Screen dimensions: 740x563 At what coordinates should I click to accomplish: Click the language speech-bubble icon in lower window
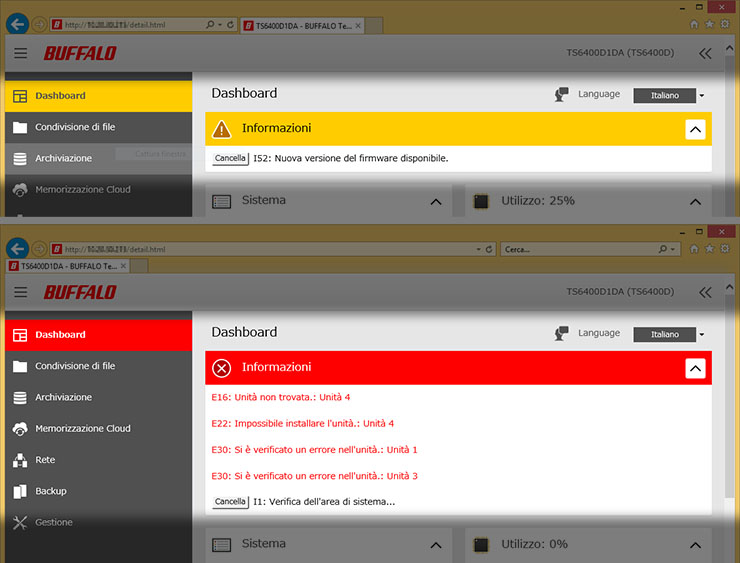(562, 333)
